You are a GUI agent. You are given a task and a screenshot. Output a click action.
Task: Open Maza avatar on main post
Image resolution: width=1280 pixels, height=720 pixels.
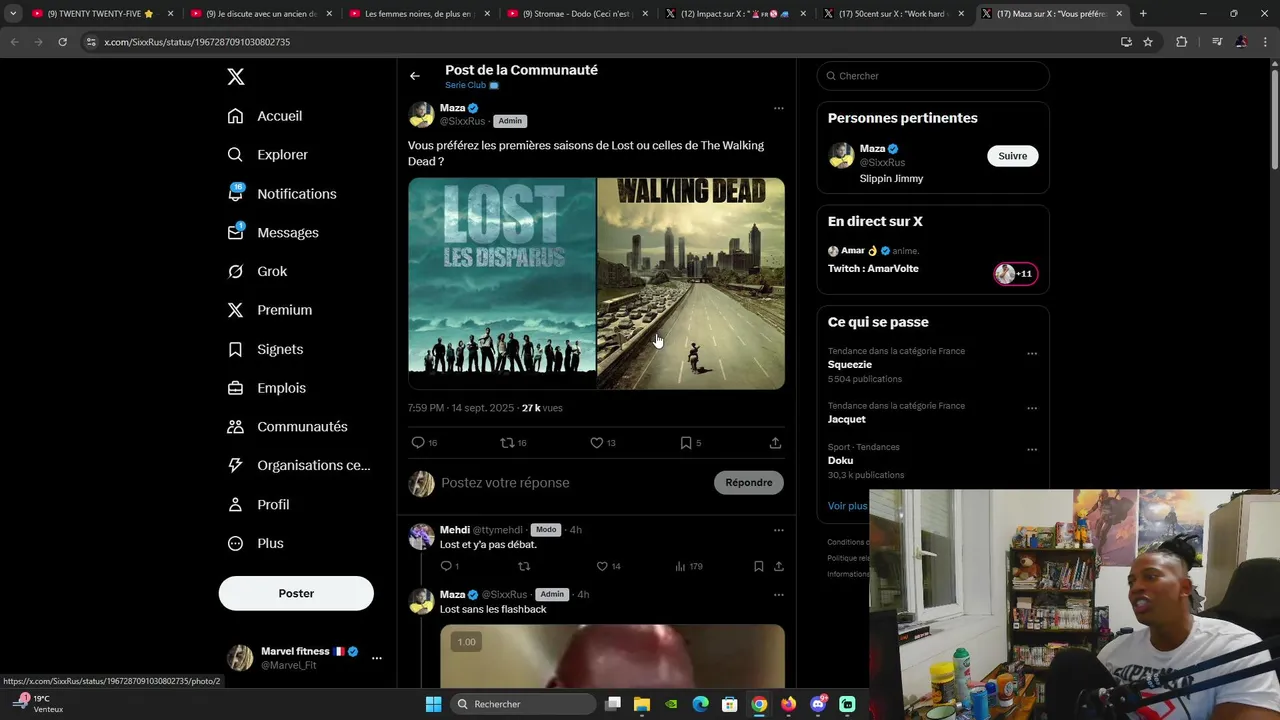(x=421, y=115)
